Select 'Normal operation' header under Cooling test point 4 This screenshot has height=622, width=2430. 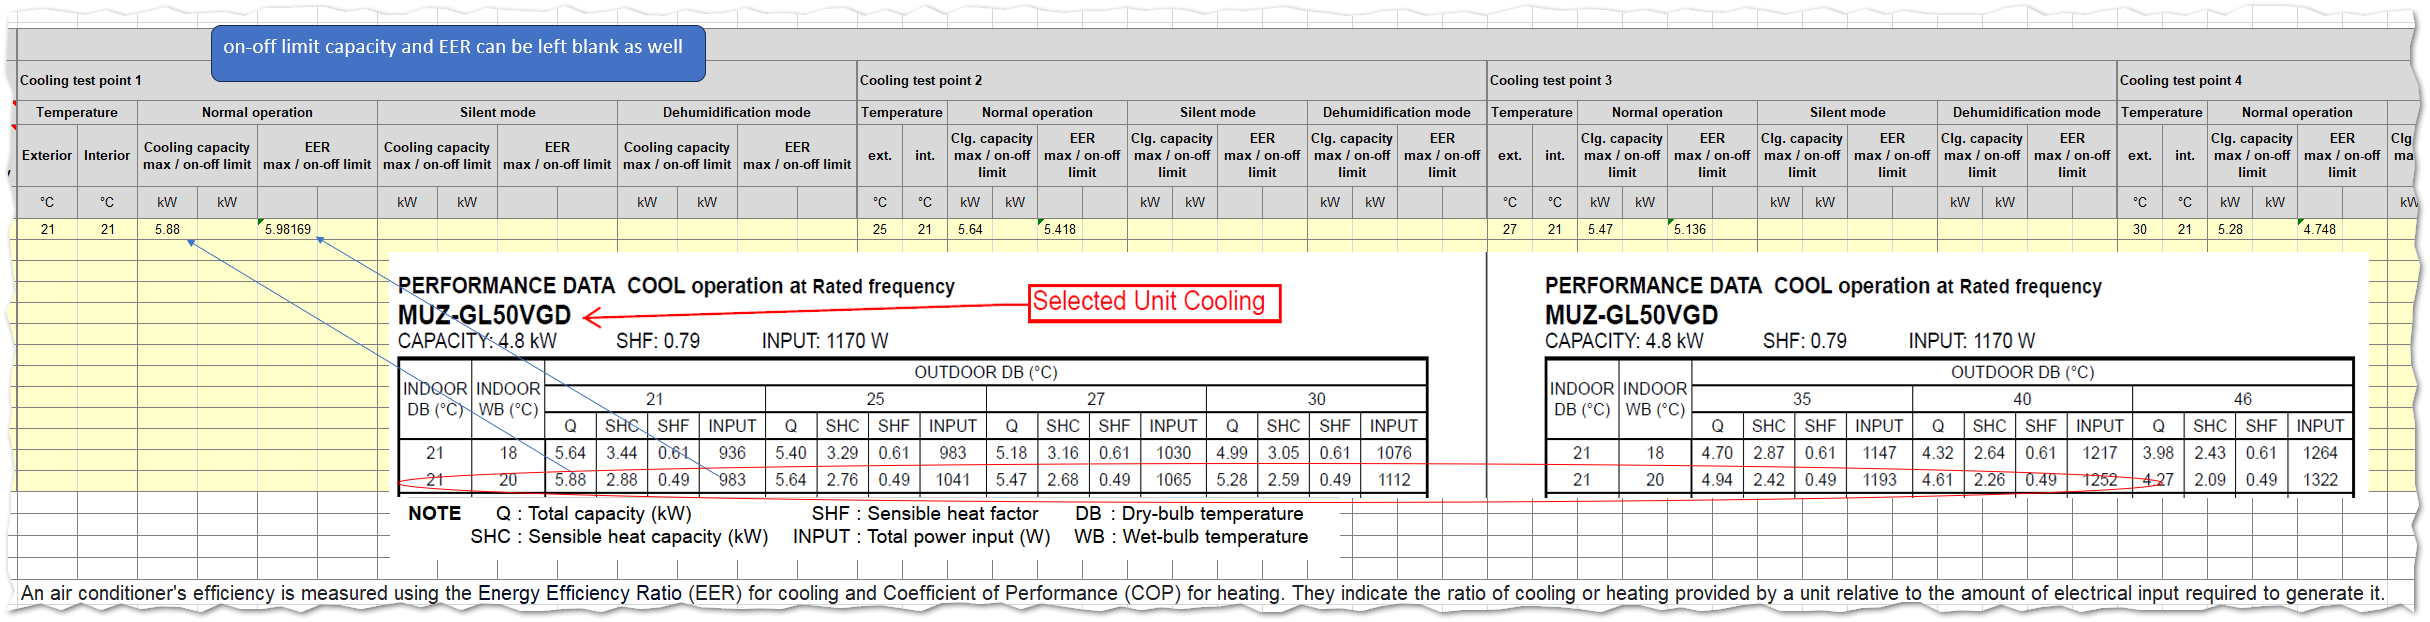[2297, 112]
